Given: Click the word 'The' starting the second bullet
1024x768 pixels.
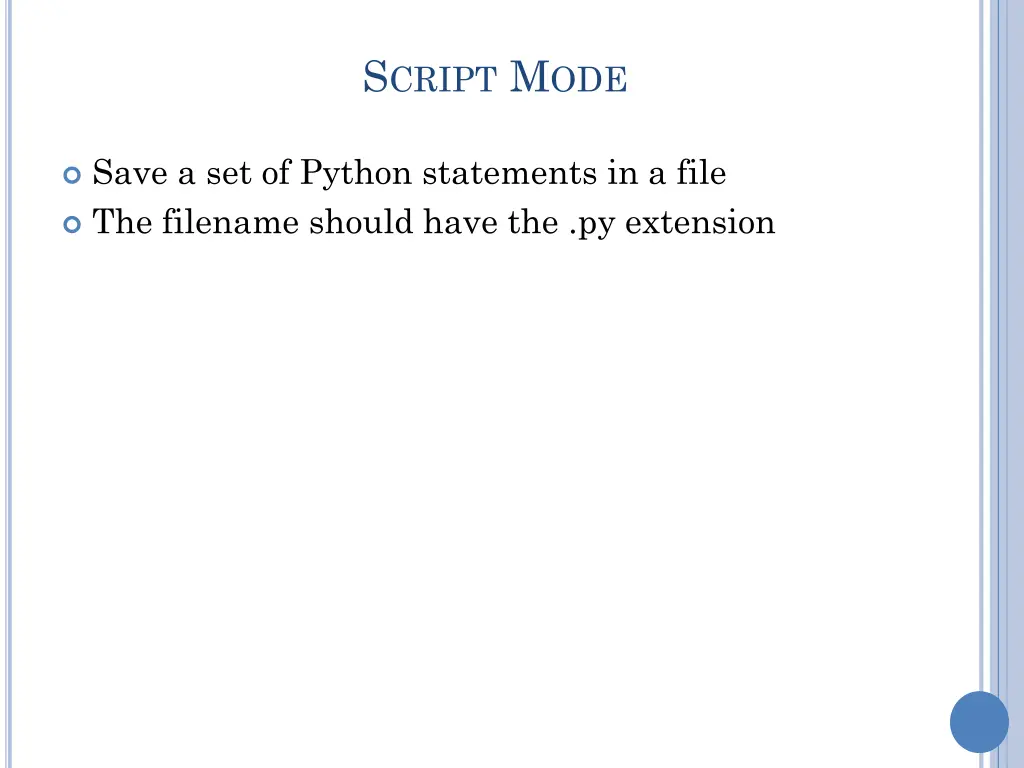Looking at the screenshot, I should [122, 221].
